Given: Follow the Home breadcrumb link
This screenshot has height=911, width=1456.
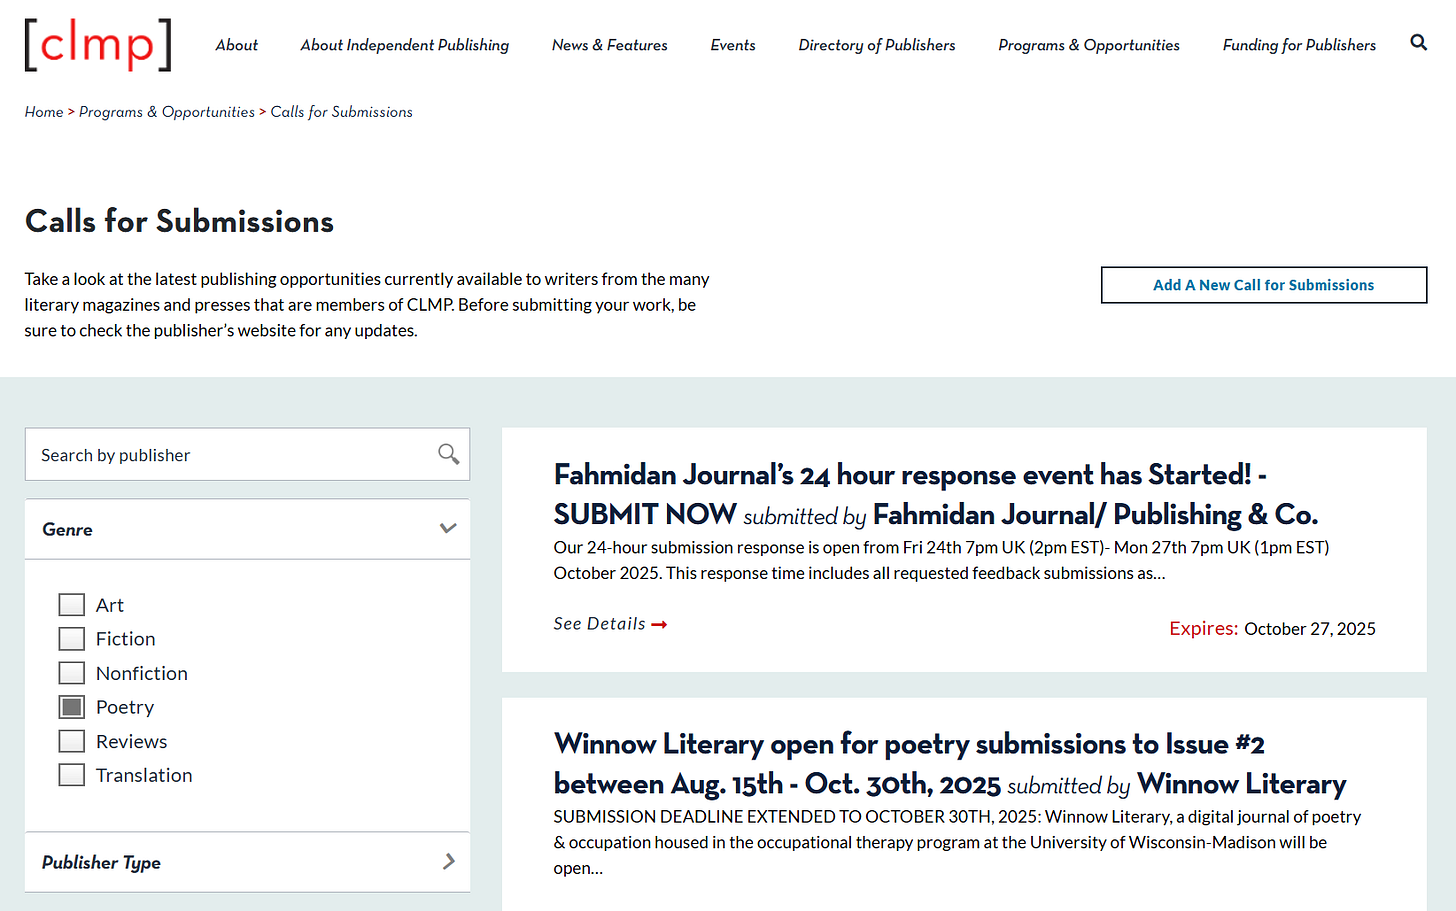Looking at the screenshot, I should tap(44, 112).
